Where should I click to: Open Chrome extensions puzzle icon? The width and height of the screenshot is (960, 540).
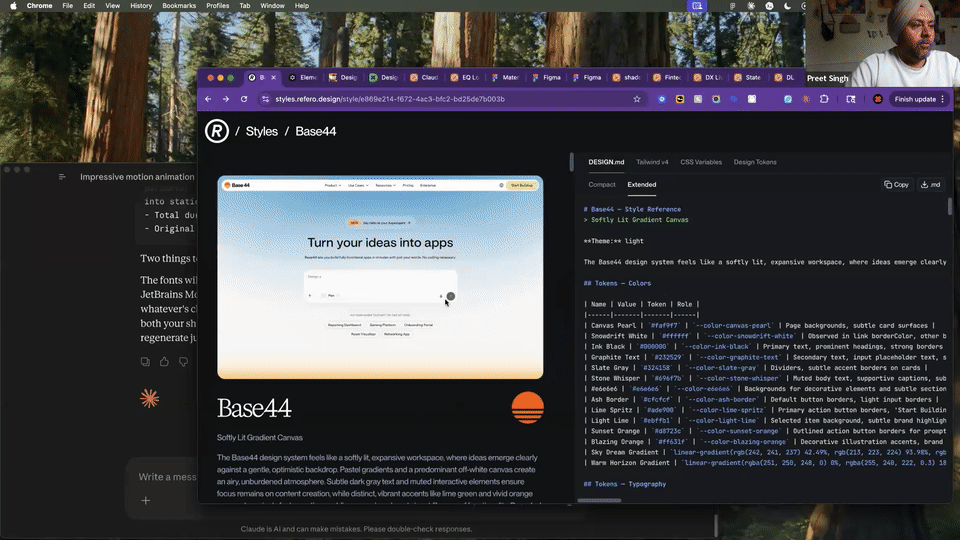(824, 99)
